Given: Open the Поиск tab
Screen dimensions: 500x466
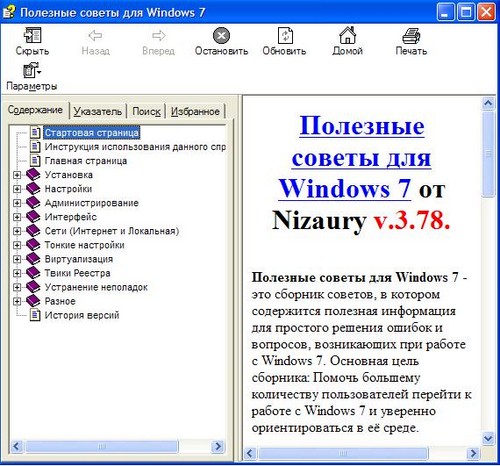Looking at the screenshot, I should click(x=146, y=111).
